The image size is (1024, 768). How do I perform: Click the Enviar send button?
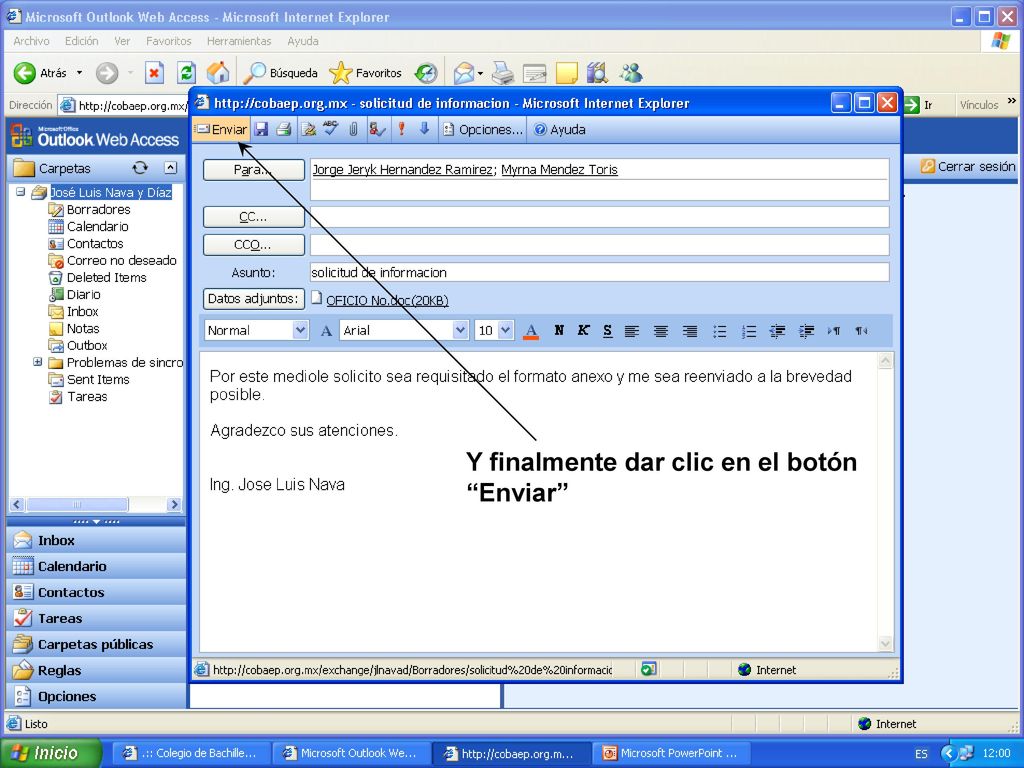coord(222,129)
